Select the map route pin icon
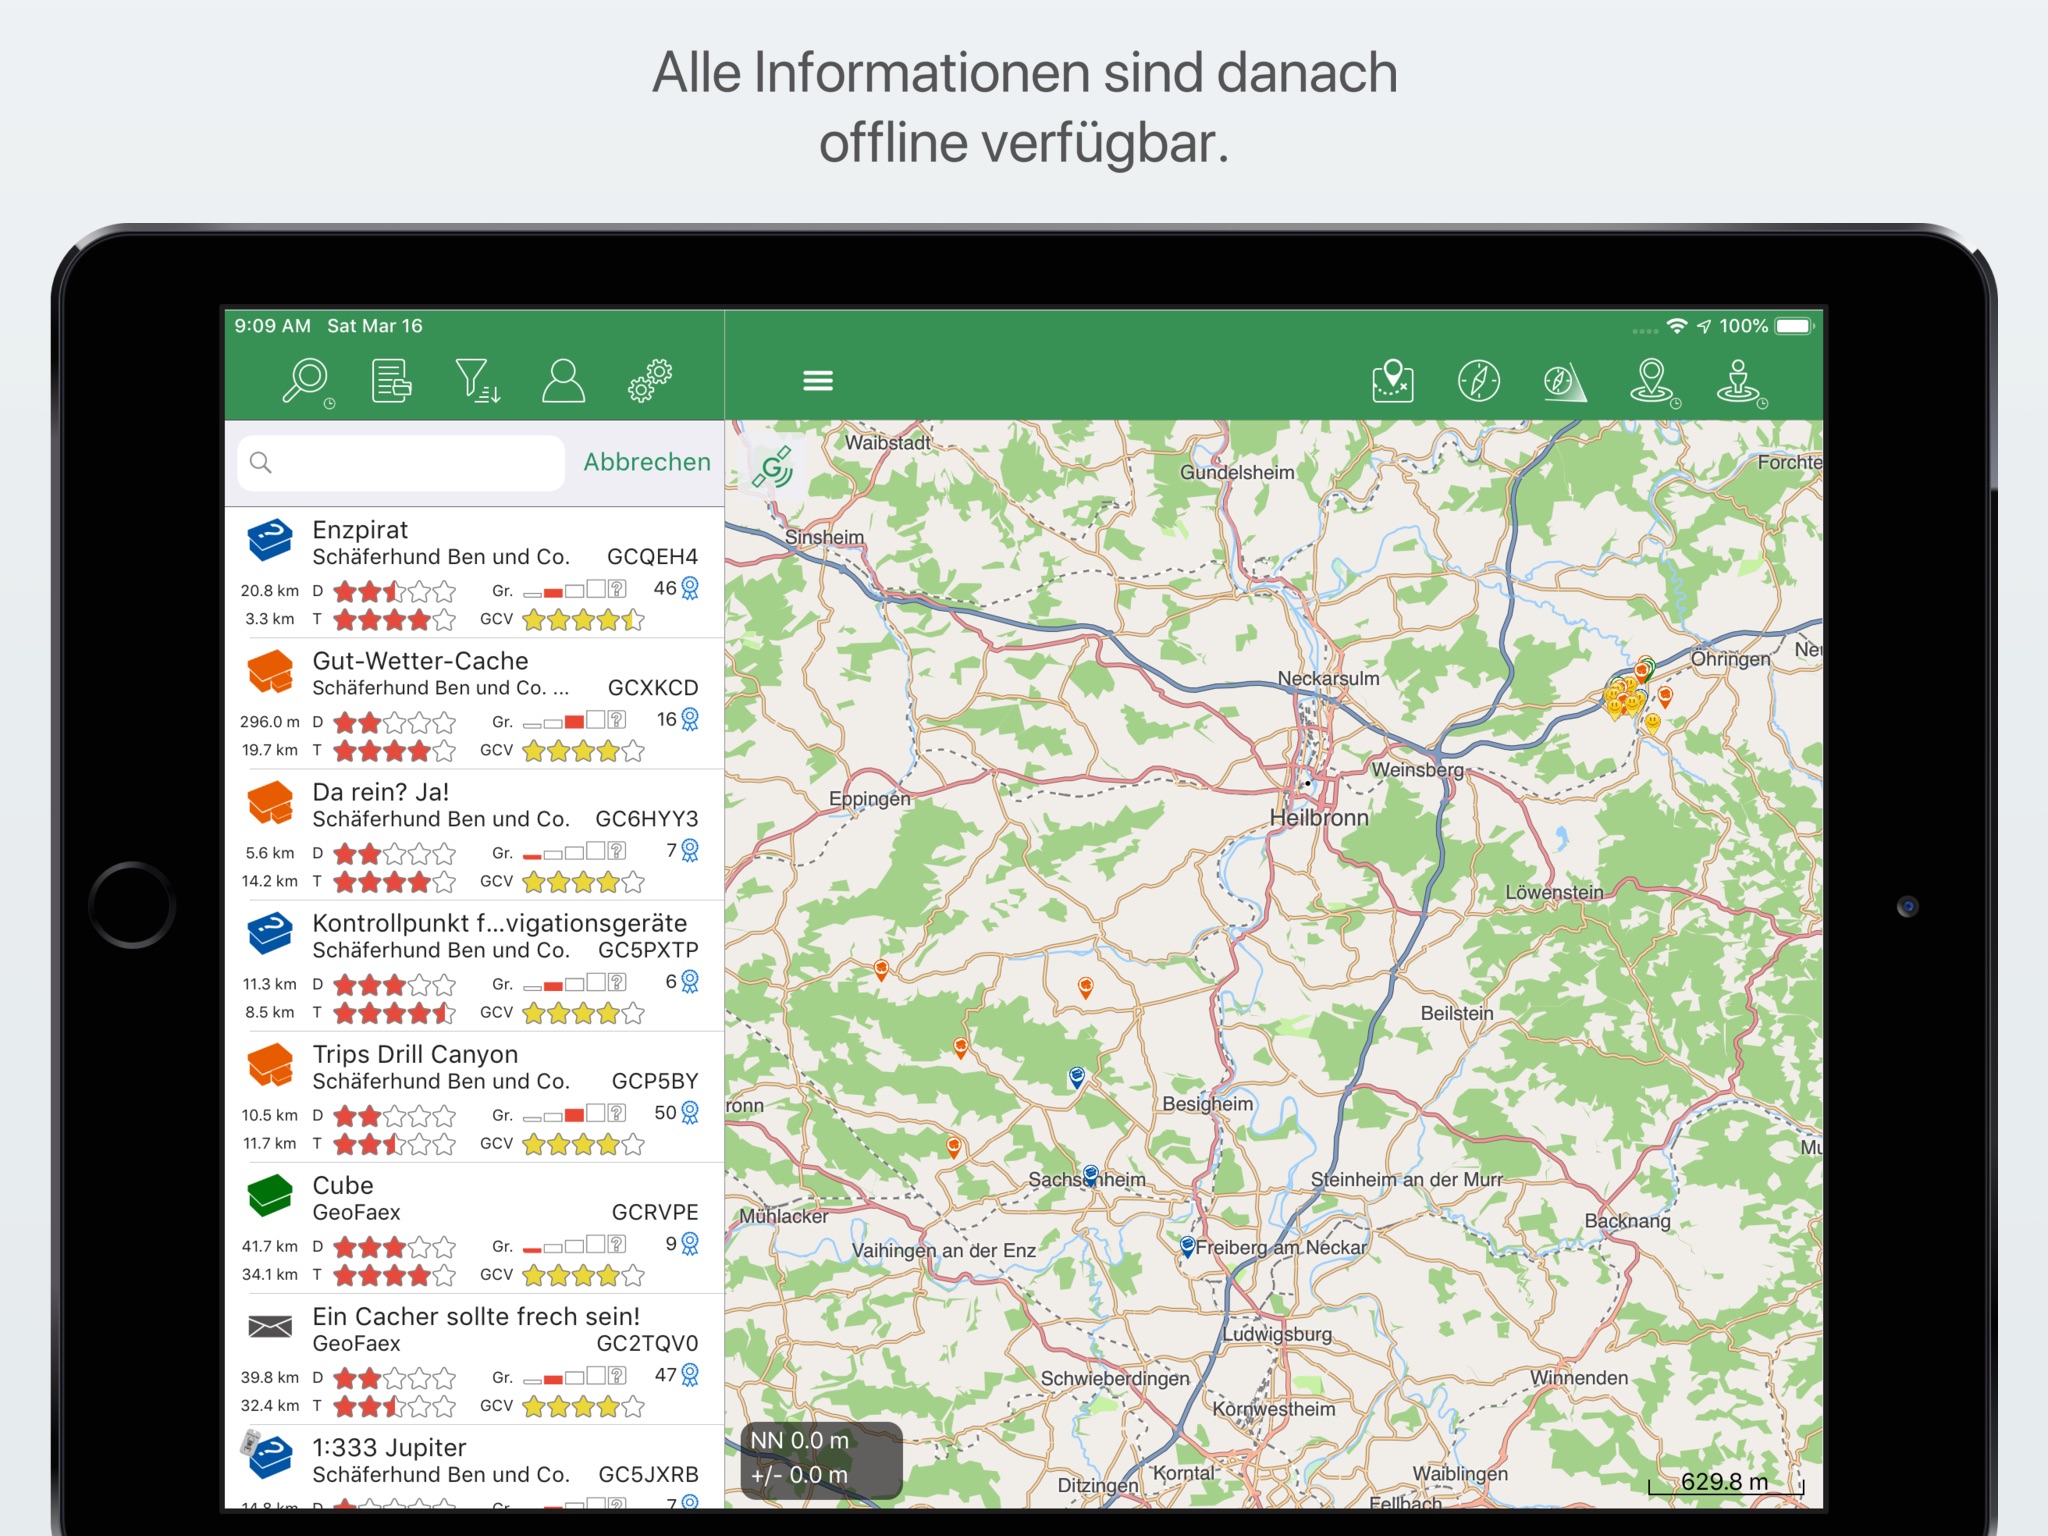This screenshot has height=1536, width=2048. (1393, 381)
